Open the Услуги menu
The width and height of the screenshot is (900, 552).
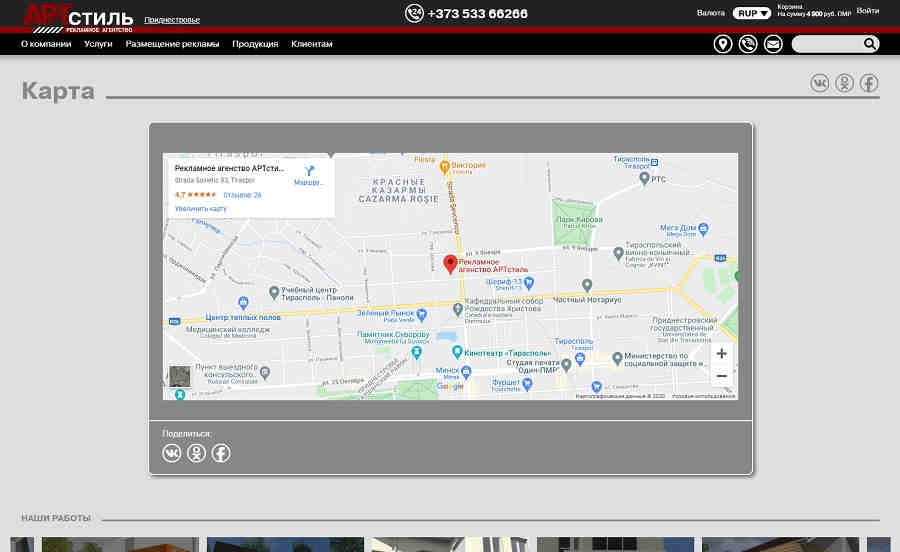[x=98, y=44]
